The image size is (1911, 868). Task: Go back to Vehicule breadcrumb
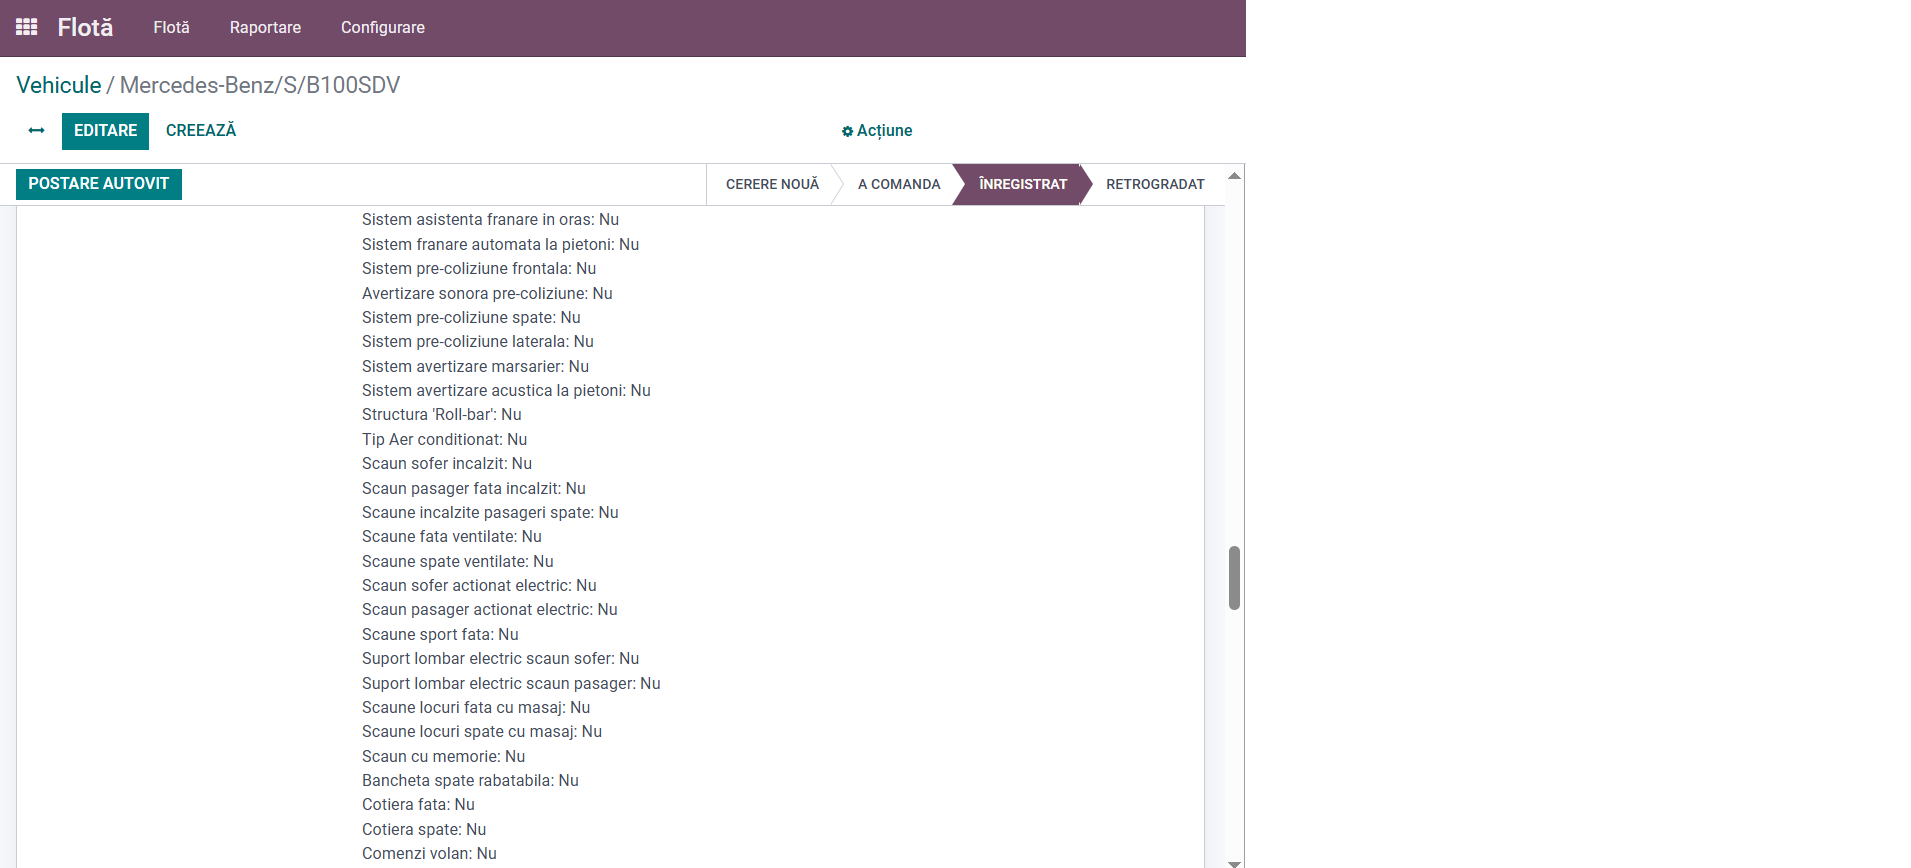coord(59,85)
